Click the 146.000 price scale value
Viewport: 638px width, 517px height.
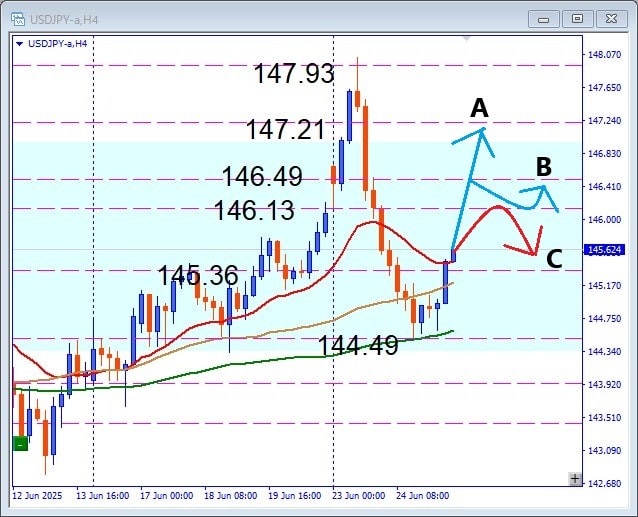(605, 220)
